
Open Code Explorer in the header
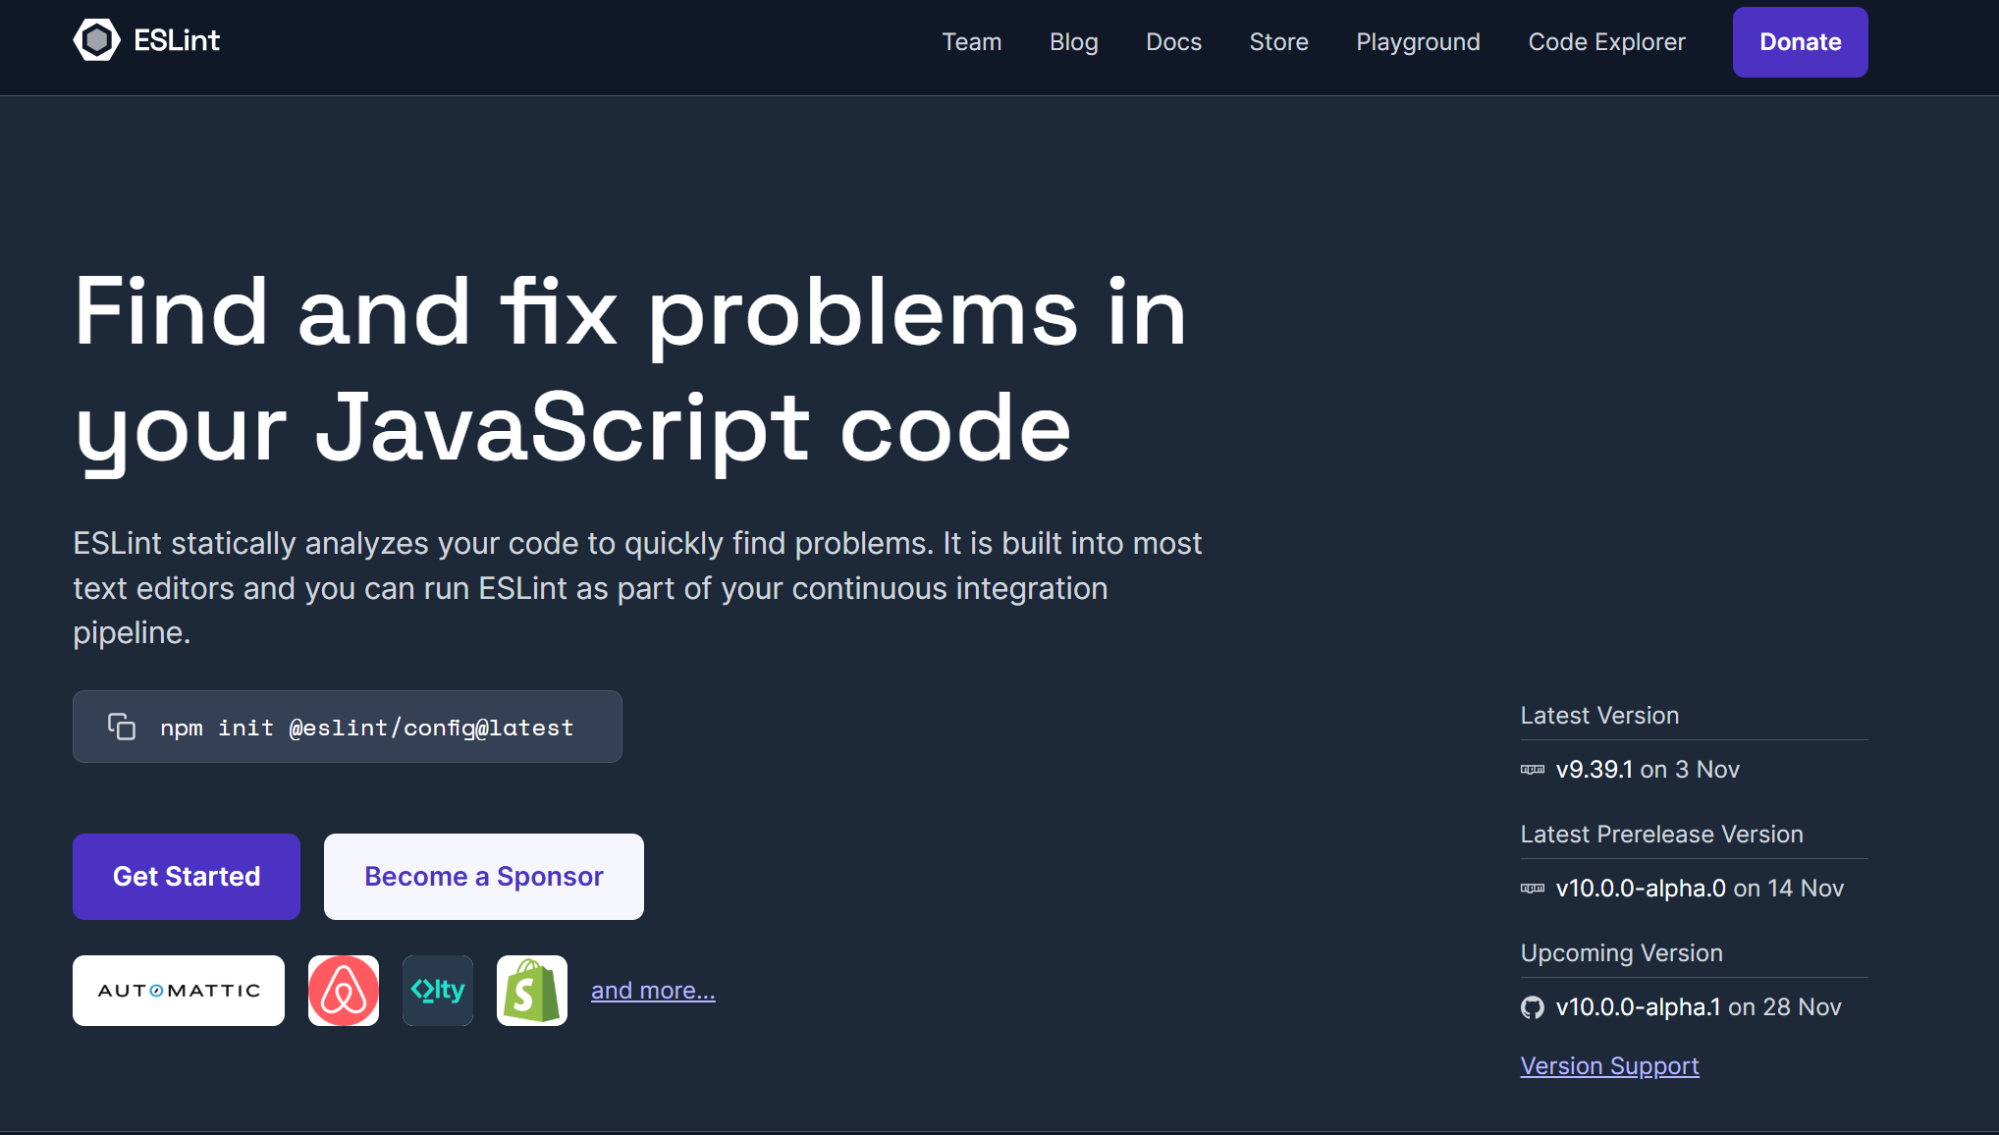point(1606,42)
